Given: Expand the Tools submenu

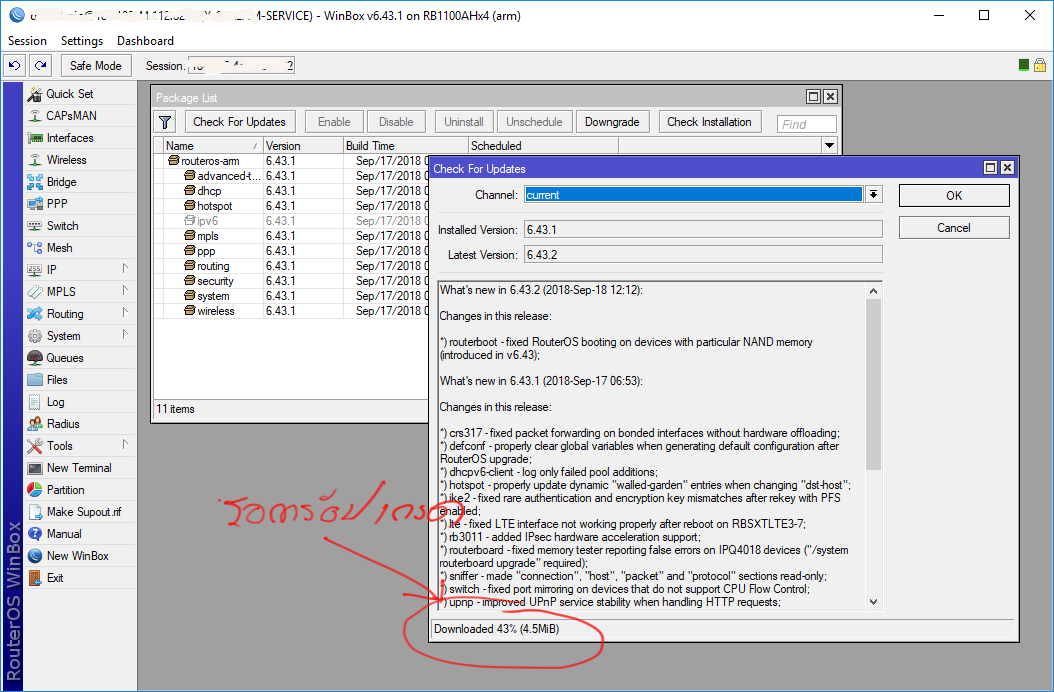Looking at the screenshot, I should click(x=125, y=445).
